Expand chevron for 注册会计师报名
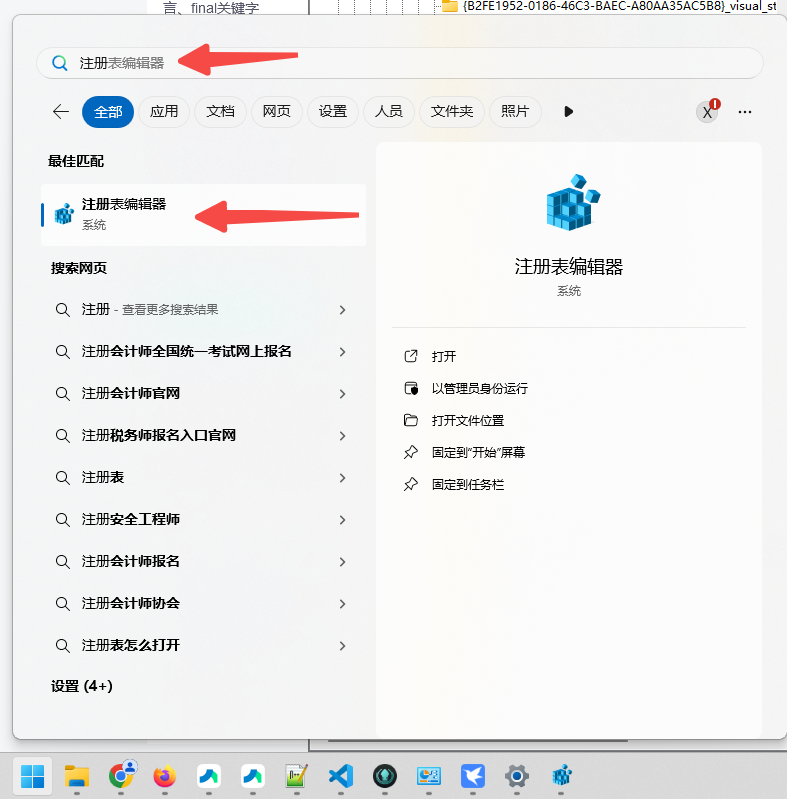Image resolution: width=787 pixels, height=799 pixels. click(343, 562)
